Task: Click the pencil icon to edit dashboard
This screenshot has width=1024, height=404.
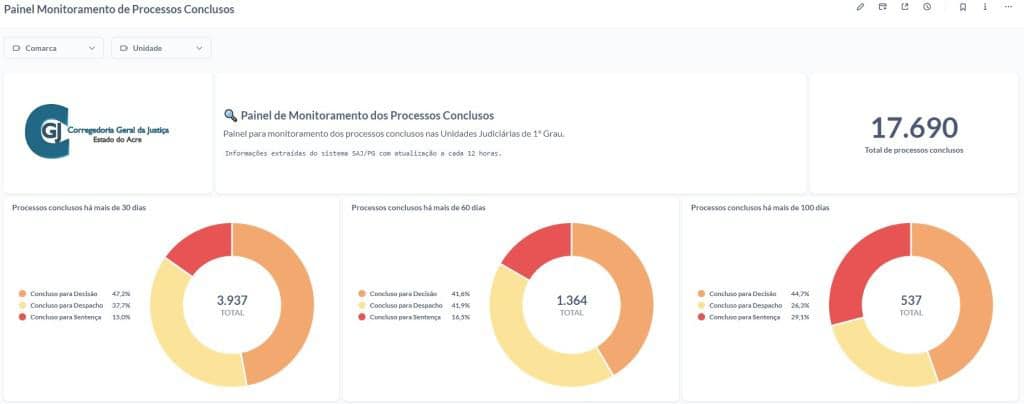Action: [x=860, y=7]
